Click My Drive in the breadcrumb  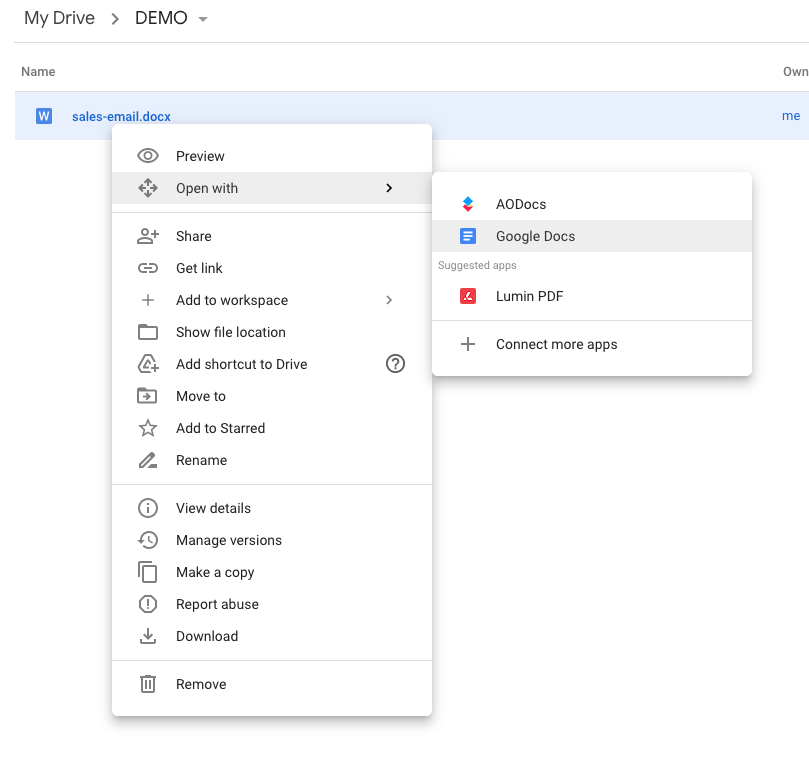(58, 18)
